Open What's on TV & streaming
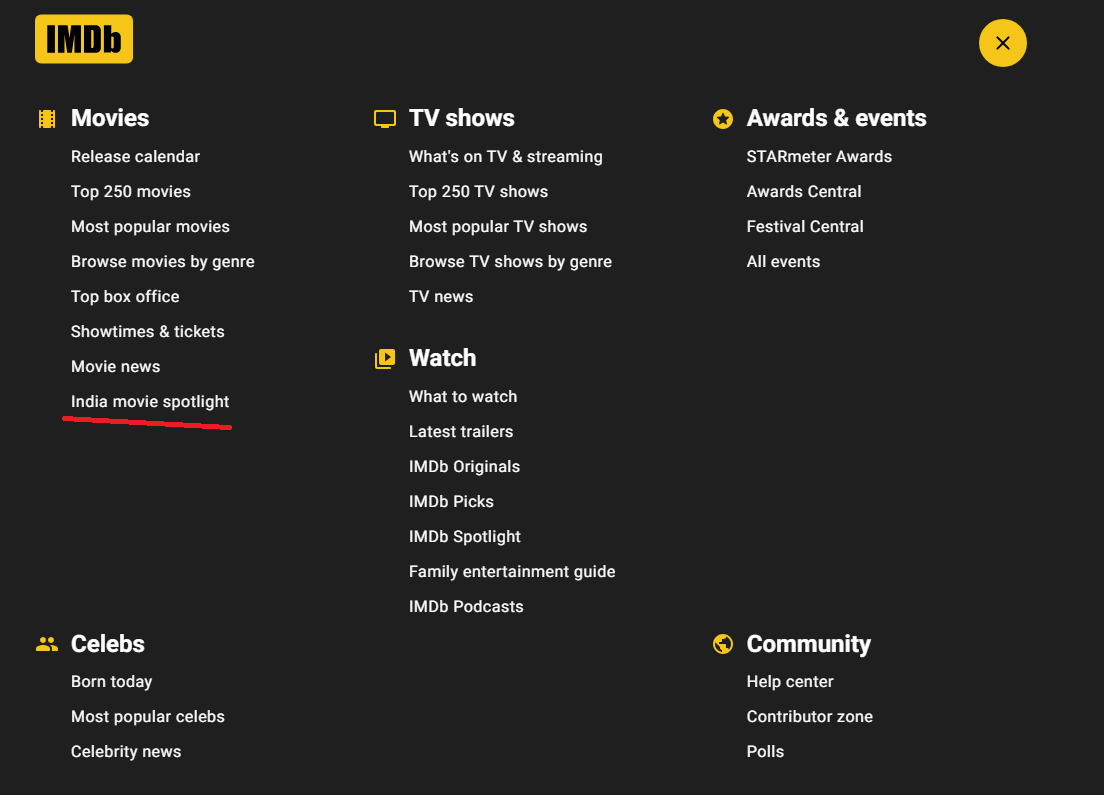The width and height of the screenshot is (1104, 795). click(x=506, y=156)
